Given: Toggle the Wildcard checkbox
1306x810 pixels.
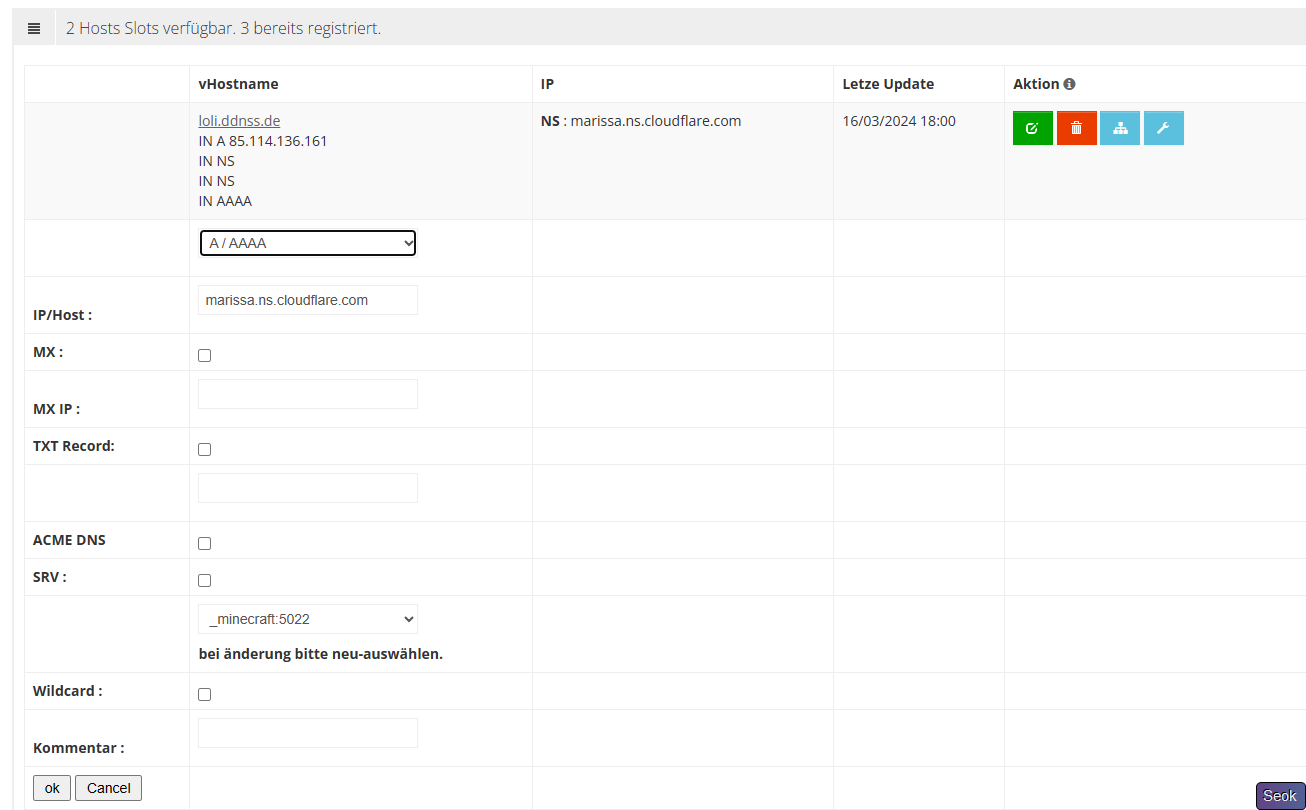Looking at the screenshot, I should click(x=205, y=694).
